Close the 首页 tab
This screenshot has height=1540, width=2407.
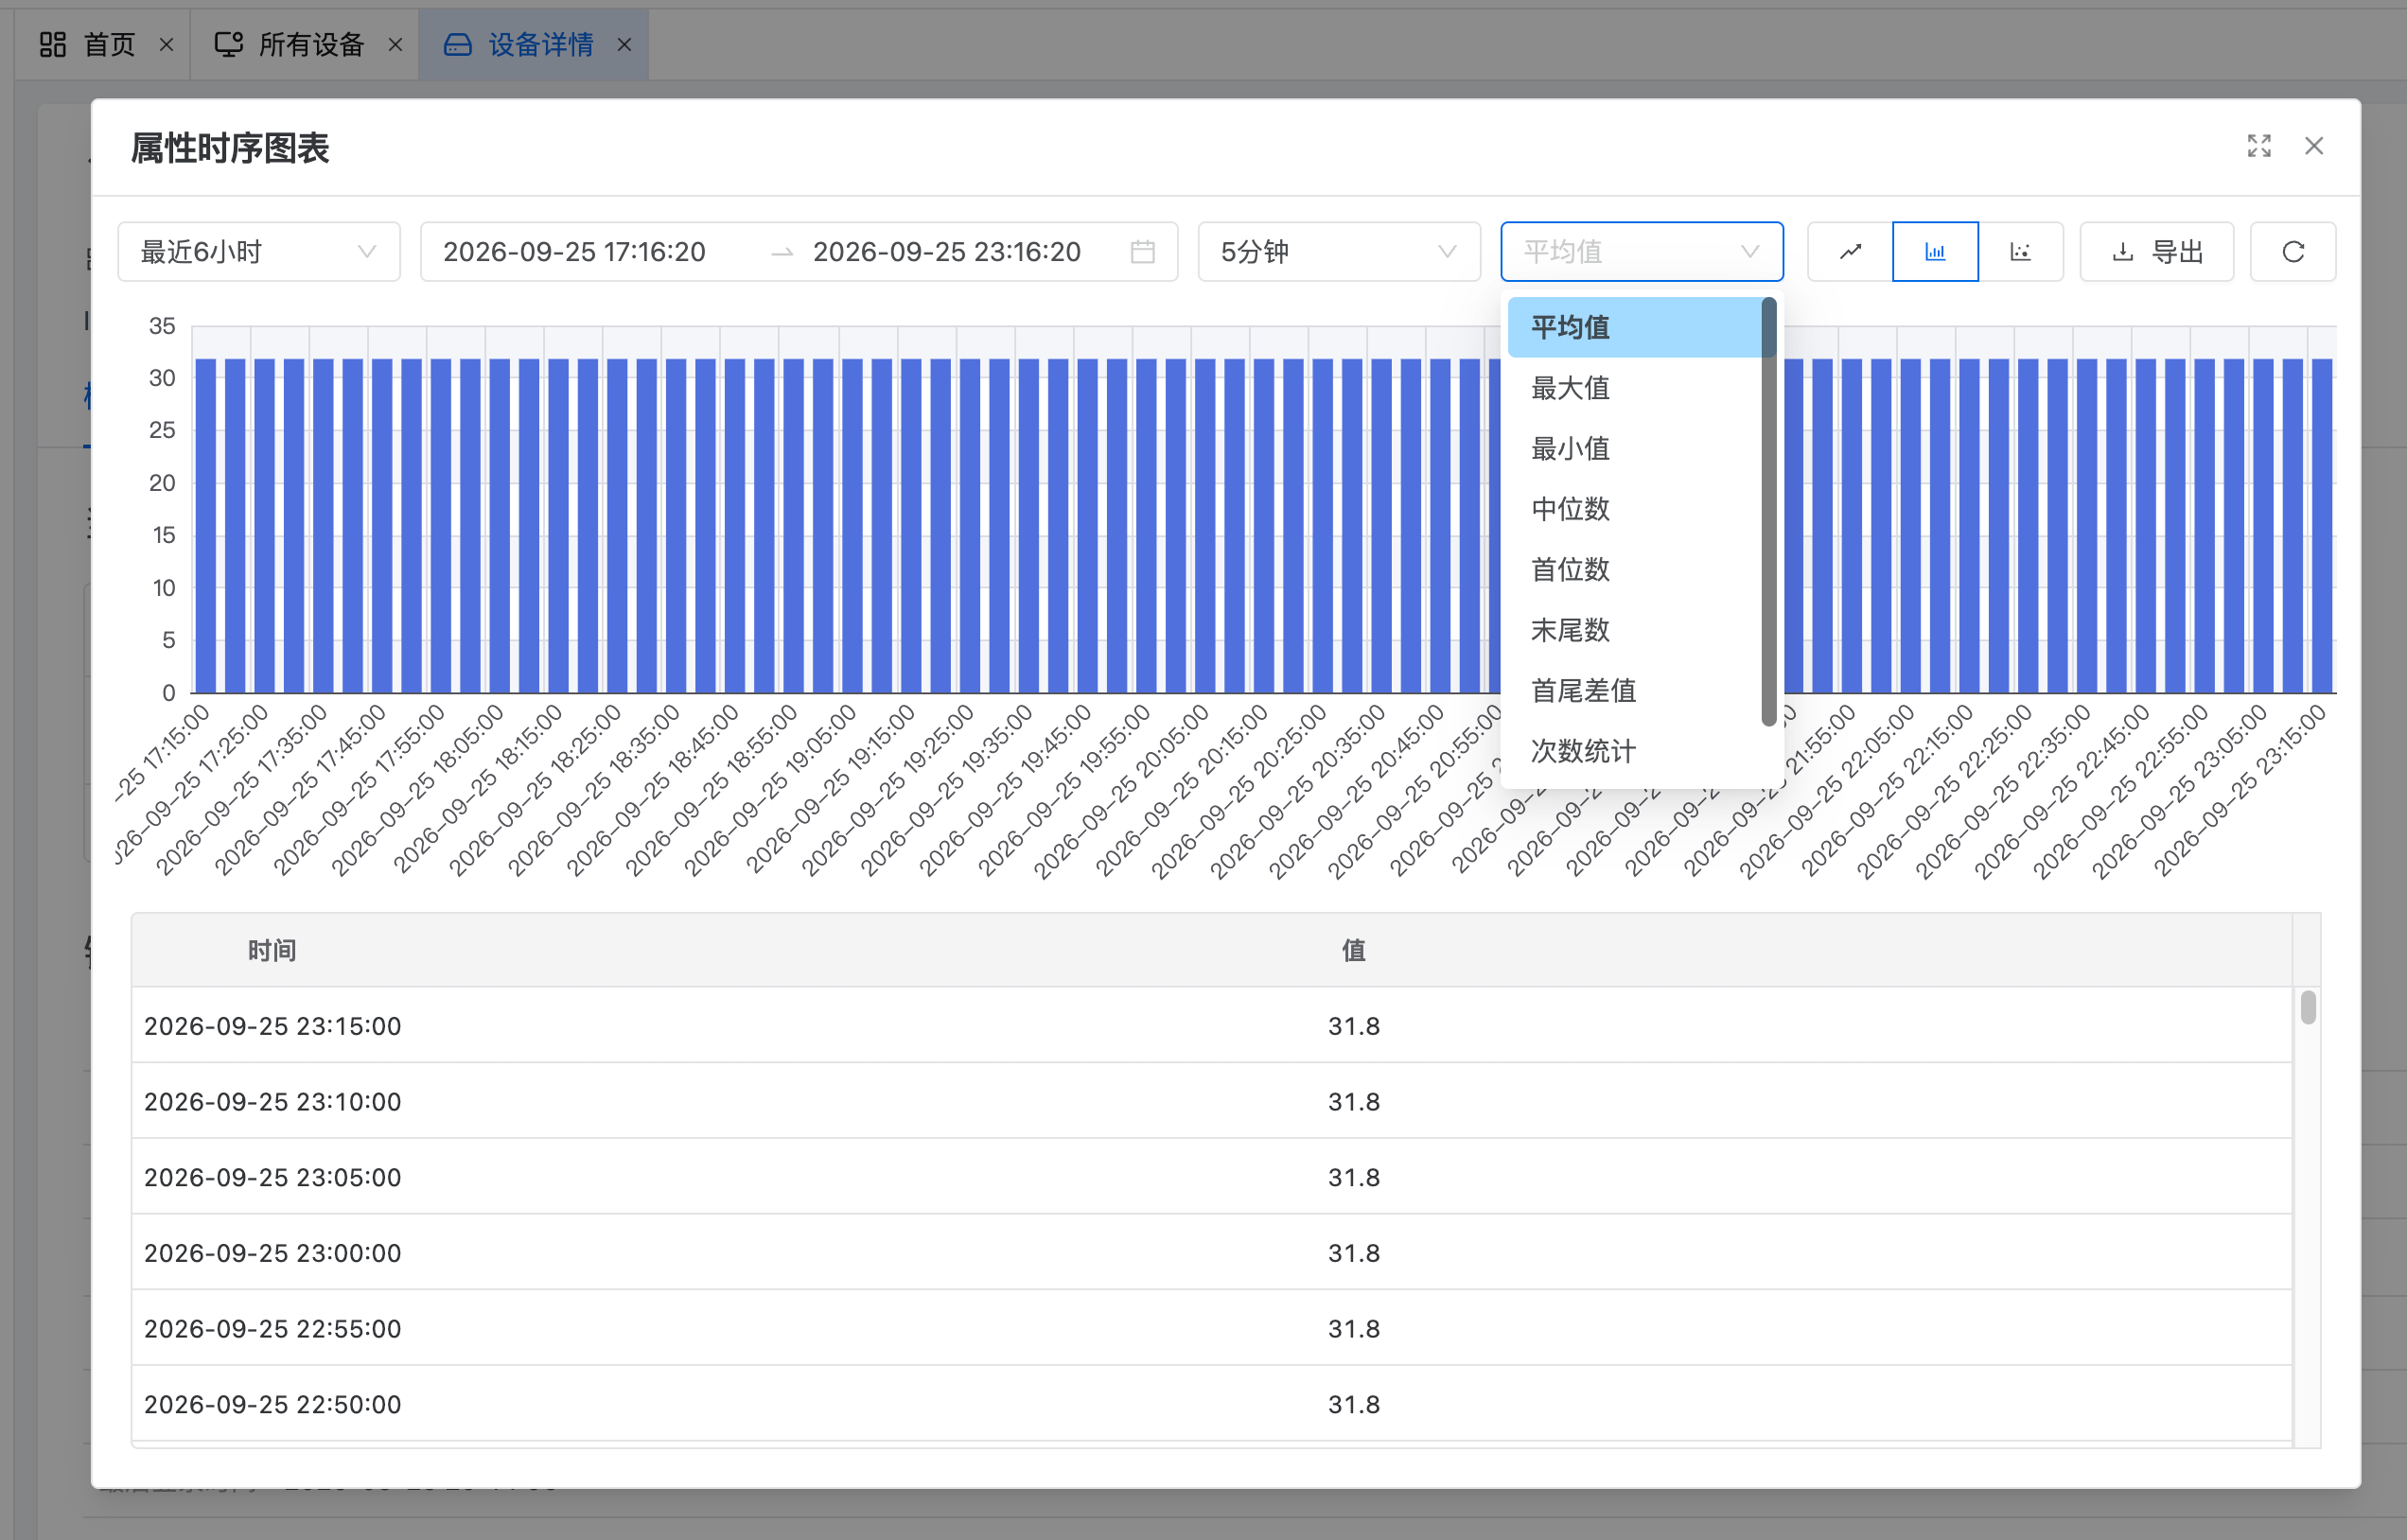tap(167, 45)
